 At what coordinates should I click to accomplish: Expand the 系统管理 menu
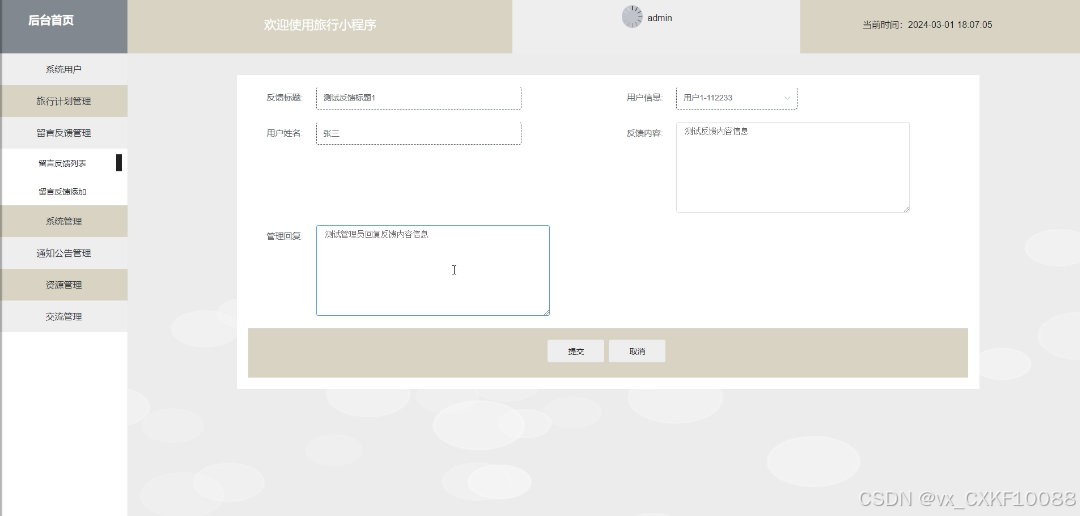(x=63, y=221)
